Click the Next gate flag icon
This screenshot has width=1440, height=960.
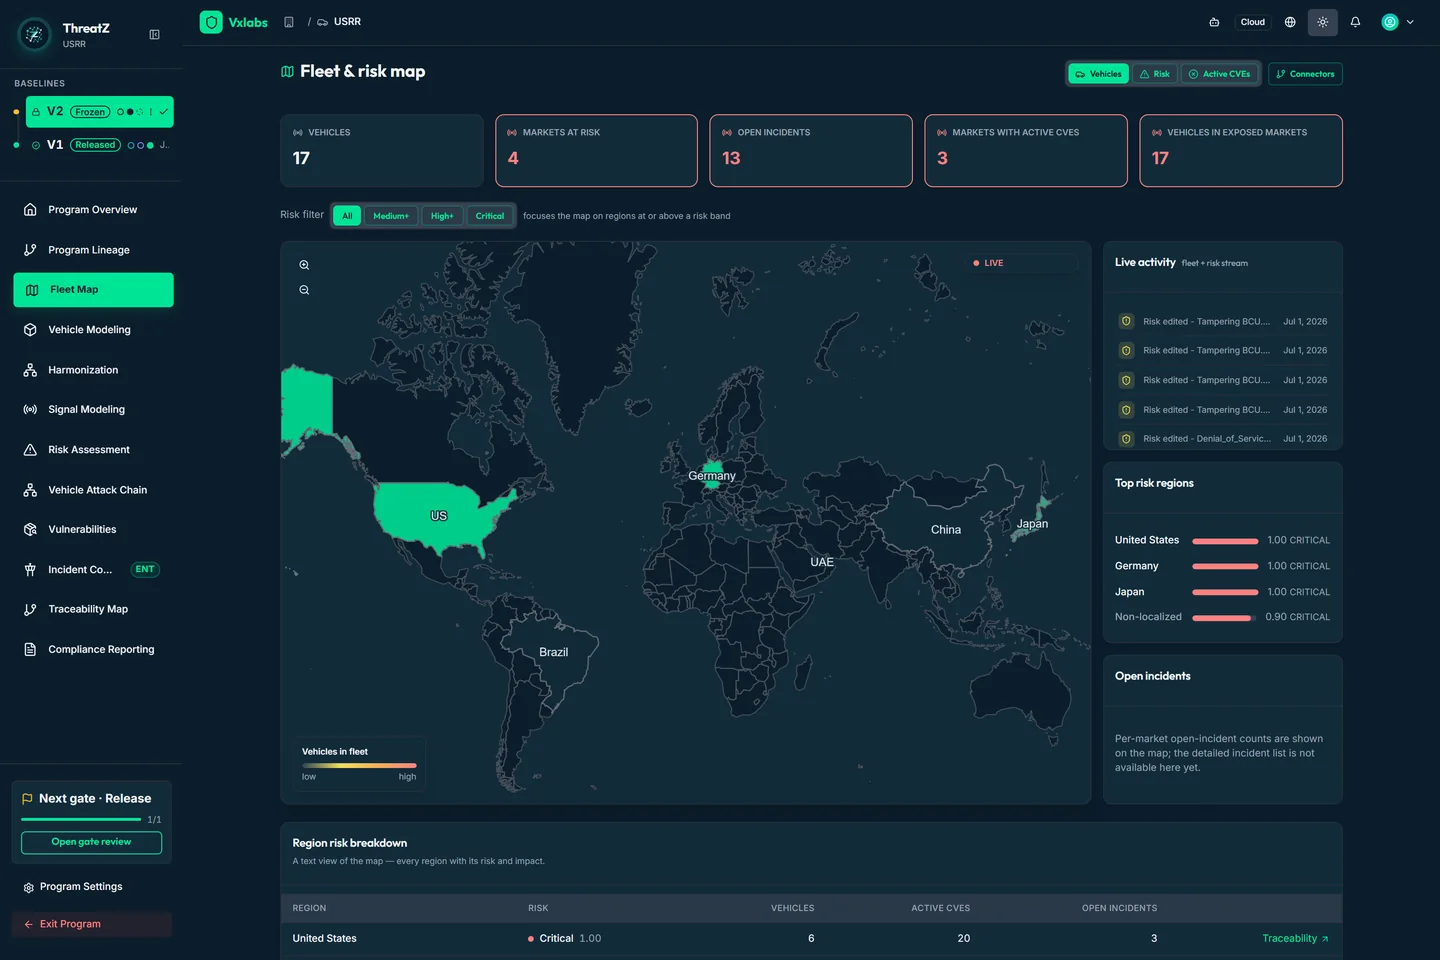click(27, 799)
